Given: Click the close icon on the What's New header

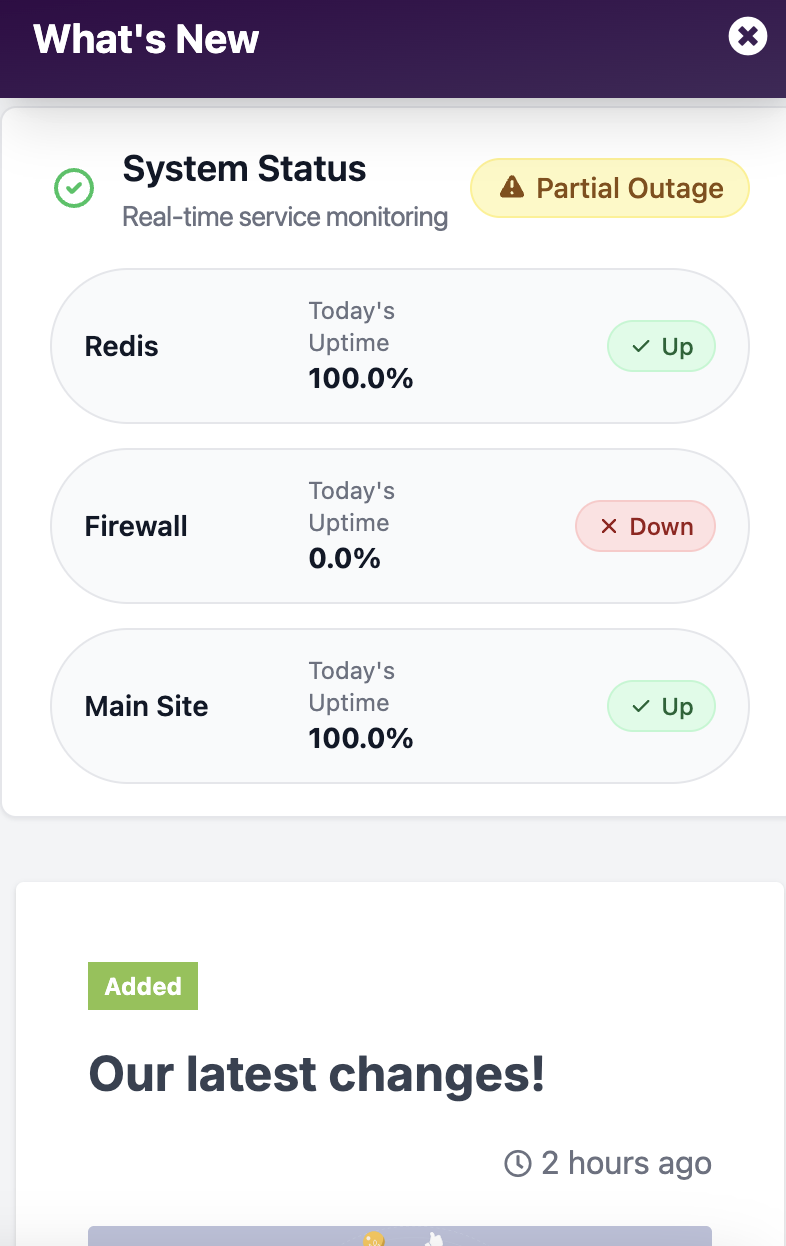Looking at the screenshot, I should [748, 36].
